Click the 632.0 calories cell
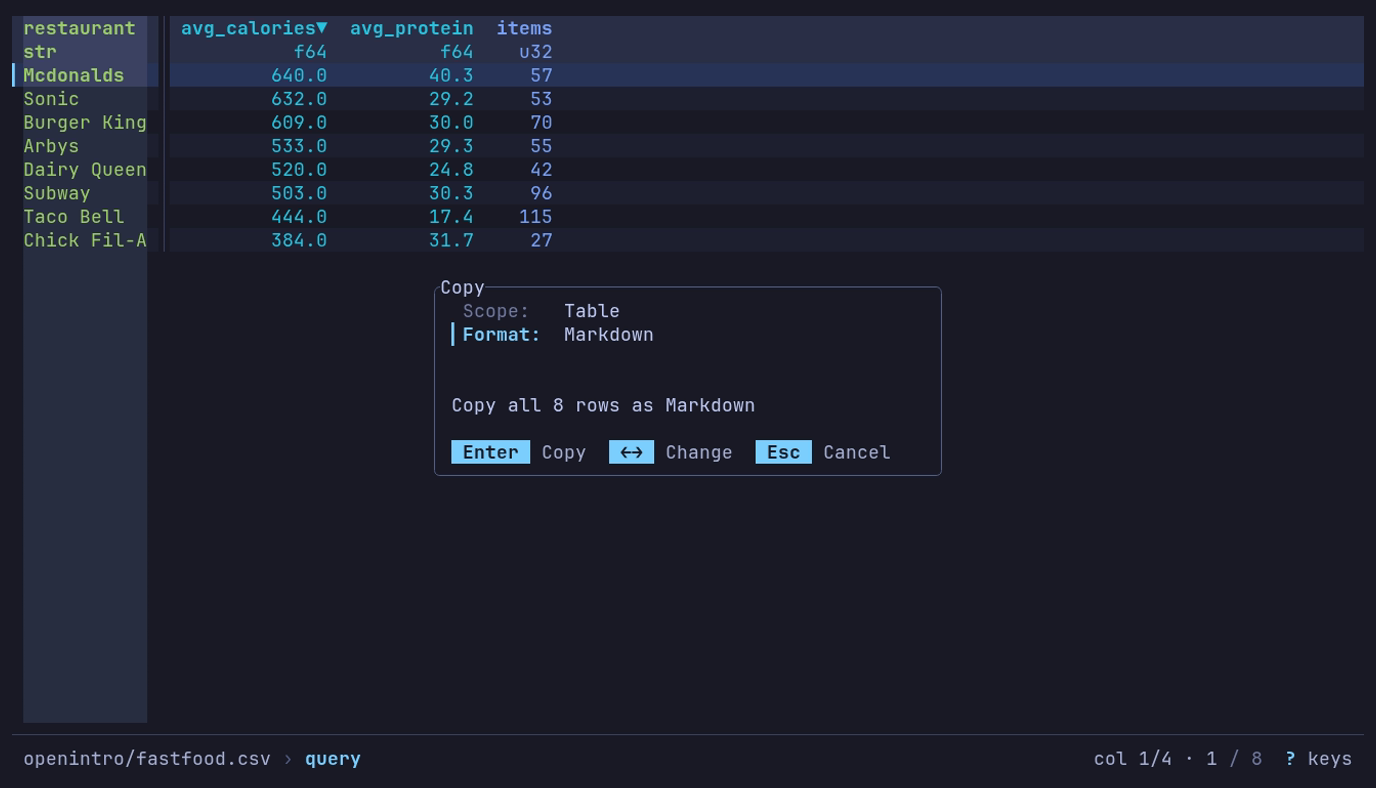The height and width of the screenshot is (788, 1376). [x=299, y=99]
